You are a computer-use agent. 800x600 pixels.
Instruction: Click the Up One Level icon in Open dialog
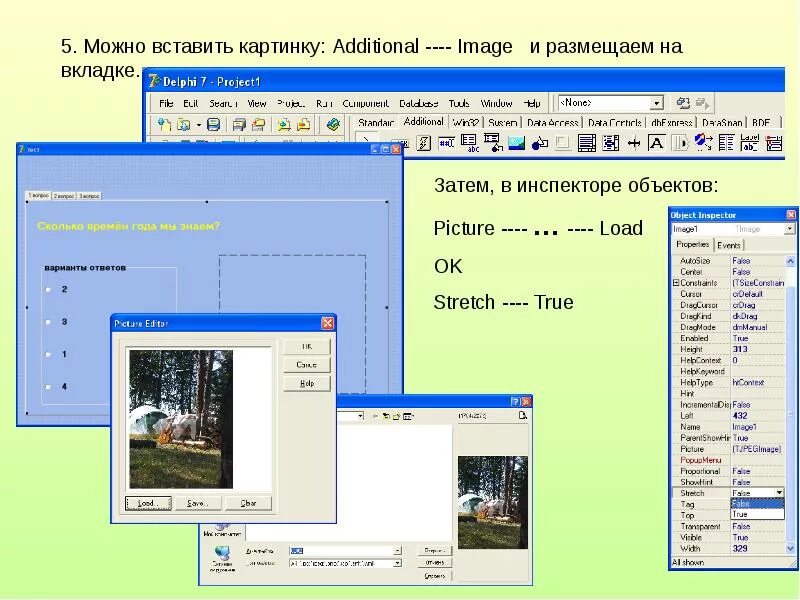[x=386, y=416]
